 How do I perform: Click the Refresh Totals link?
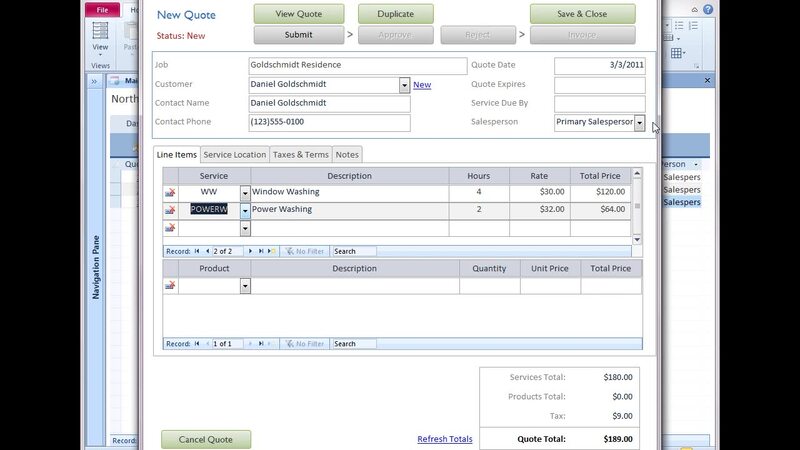[x=445, y=439]
